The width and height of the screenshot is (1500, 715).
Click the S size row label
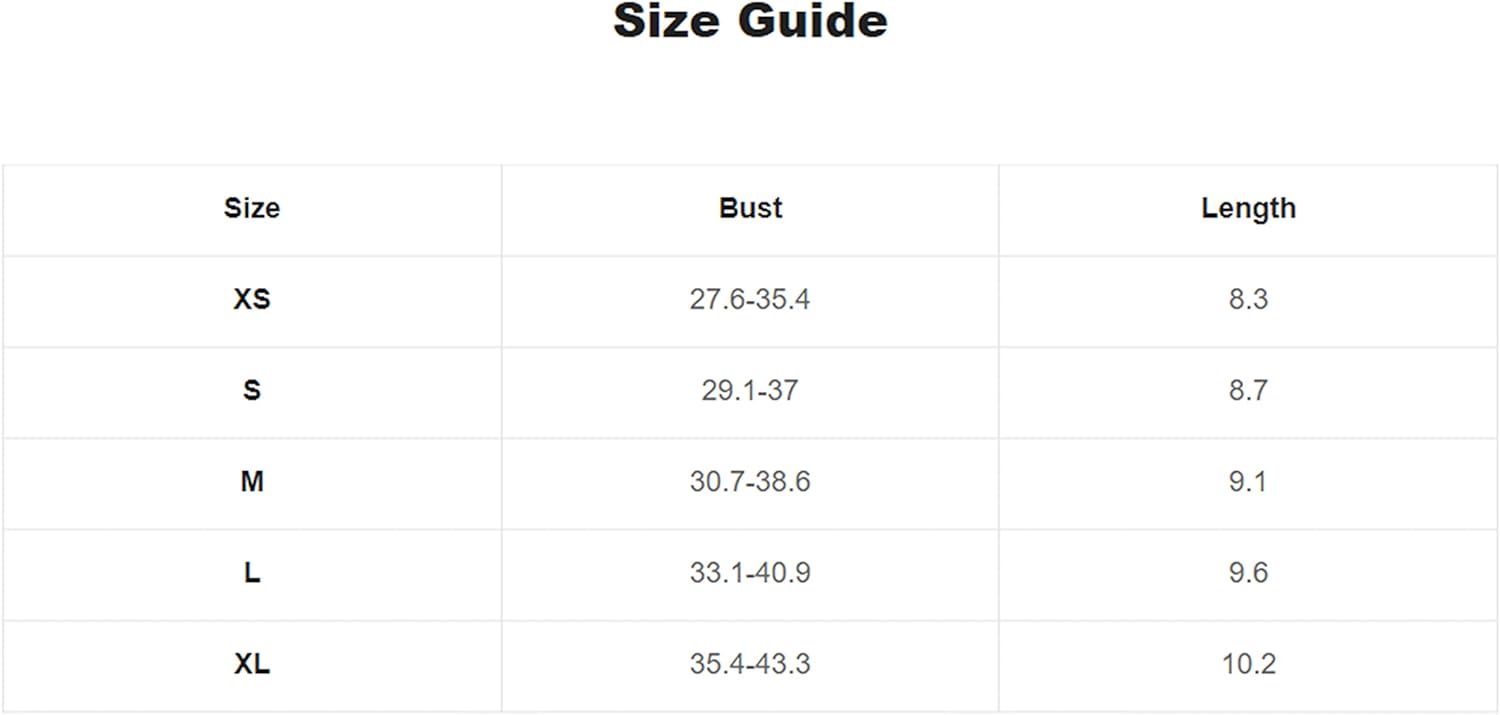click(252, 390)
